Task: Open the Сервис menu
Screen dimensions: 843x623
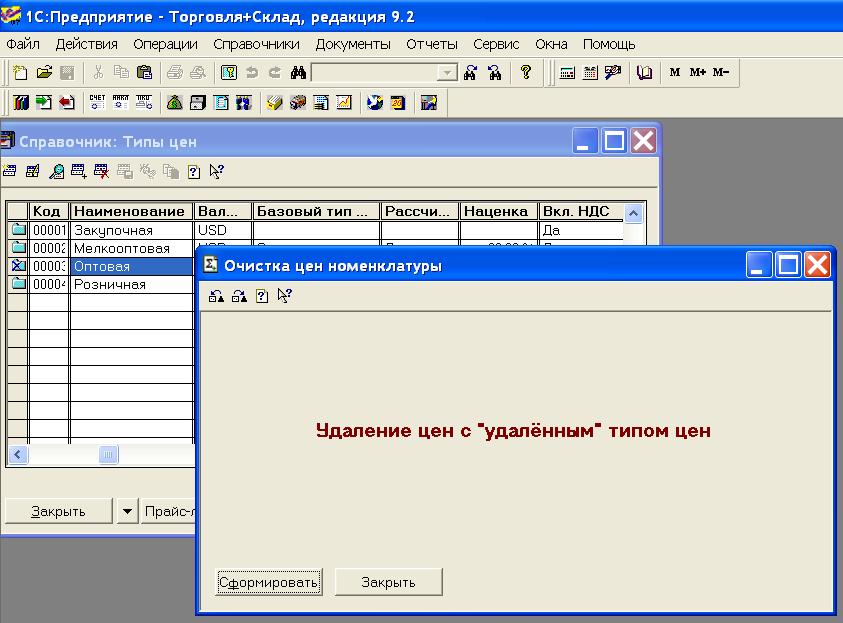Action: [496, 44]
